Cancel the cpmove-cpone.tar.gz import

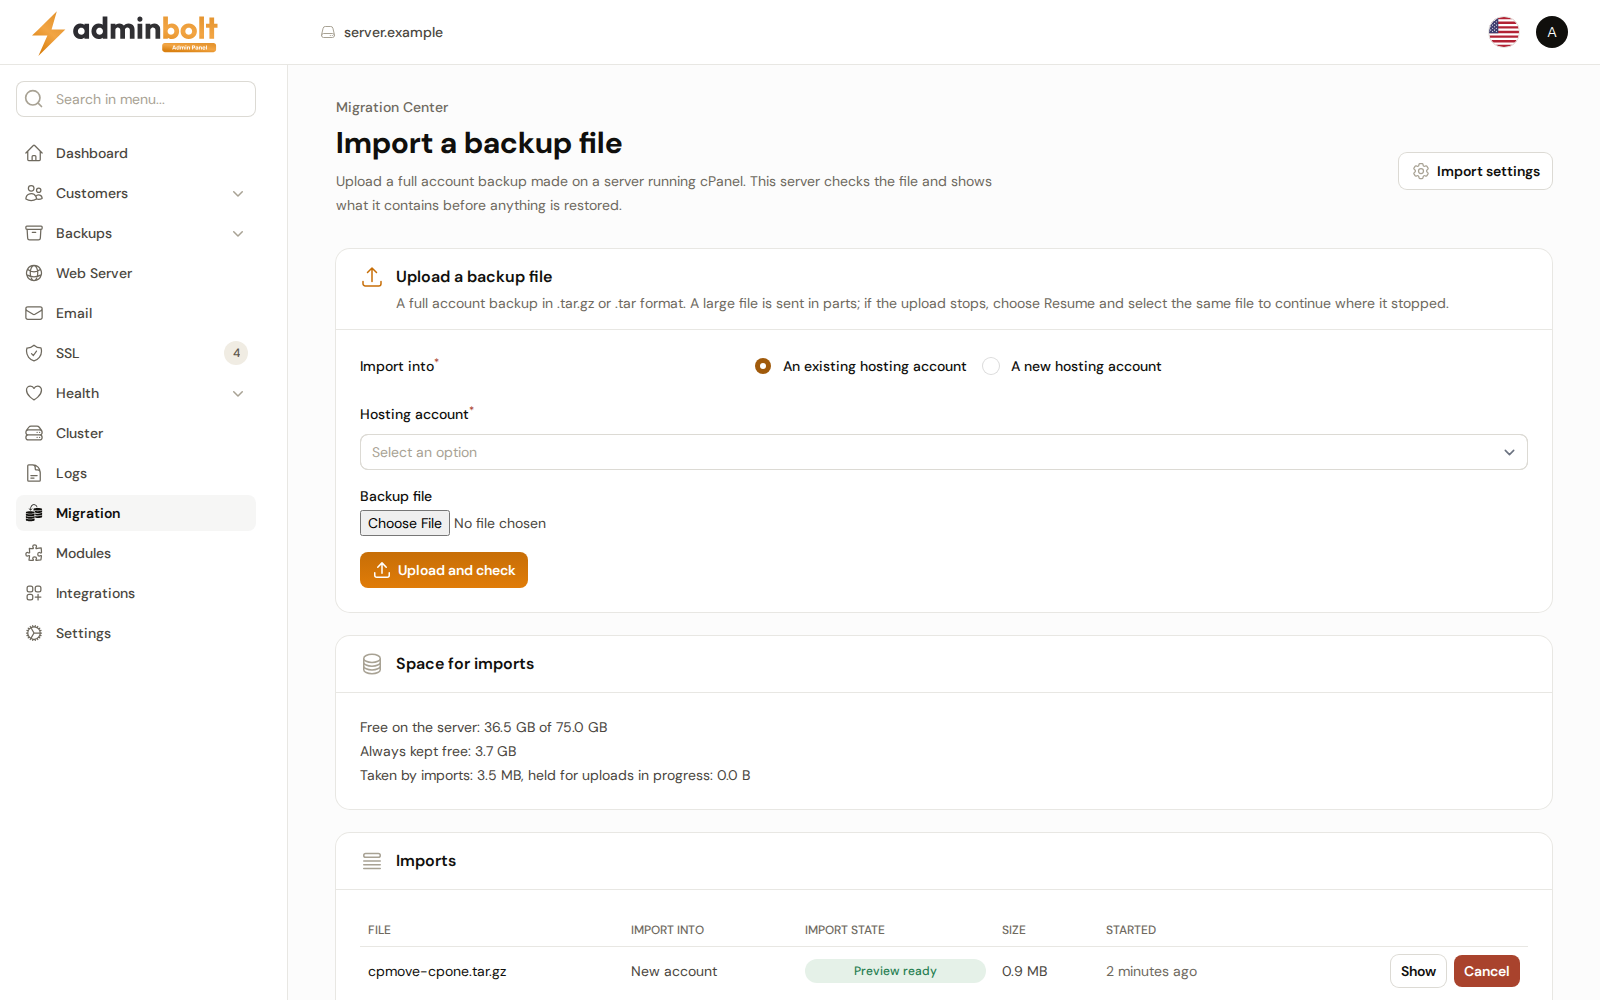coord(1487,971)
